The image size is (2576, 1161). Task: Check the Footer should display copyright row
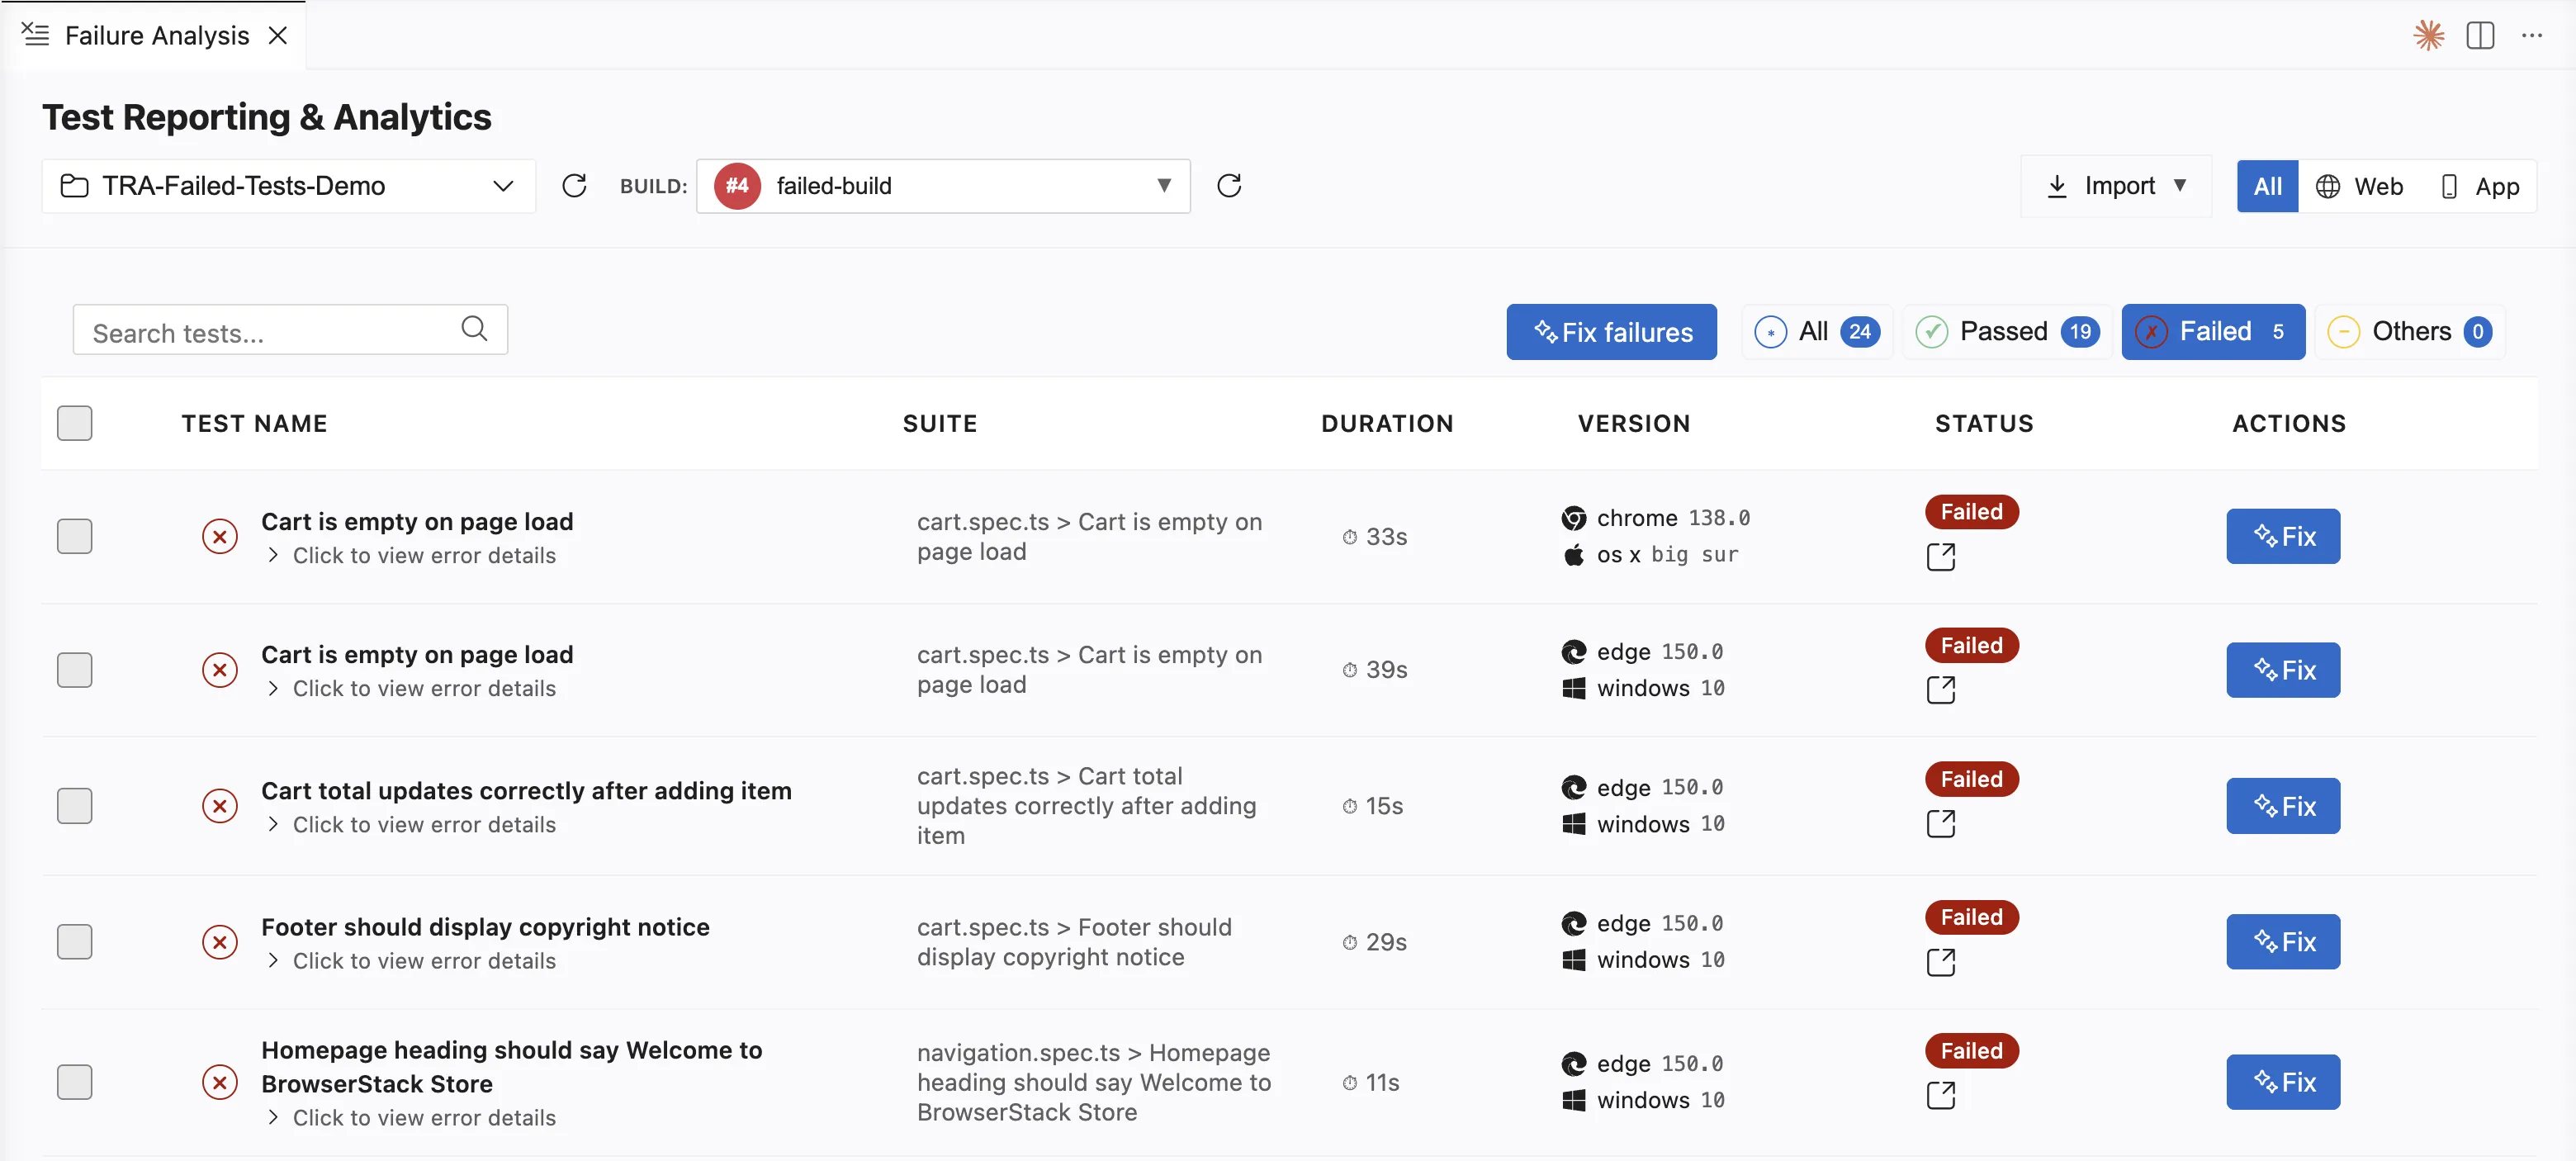75,942
